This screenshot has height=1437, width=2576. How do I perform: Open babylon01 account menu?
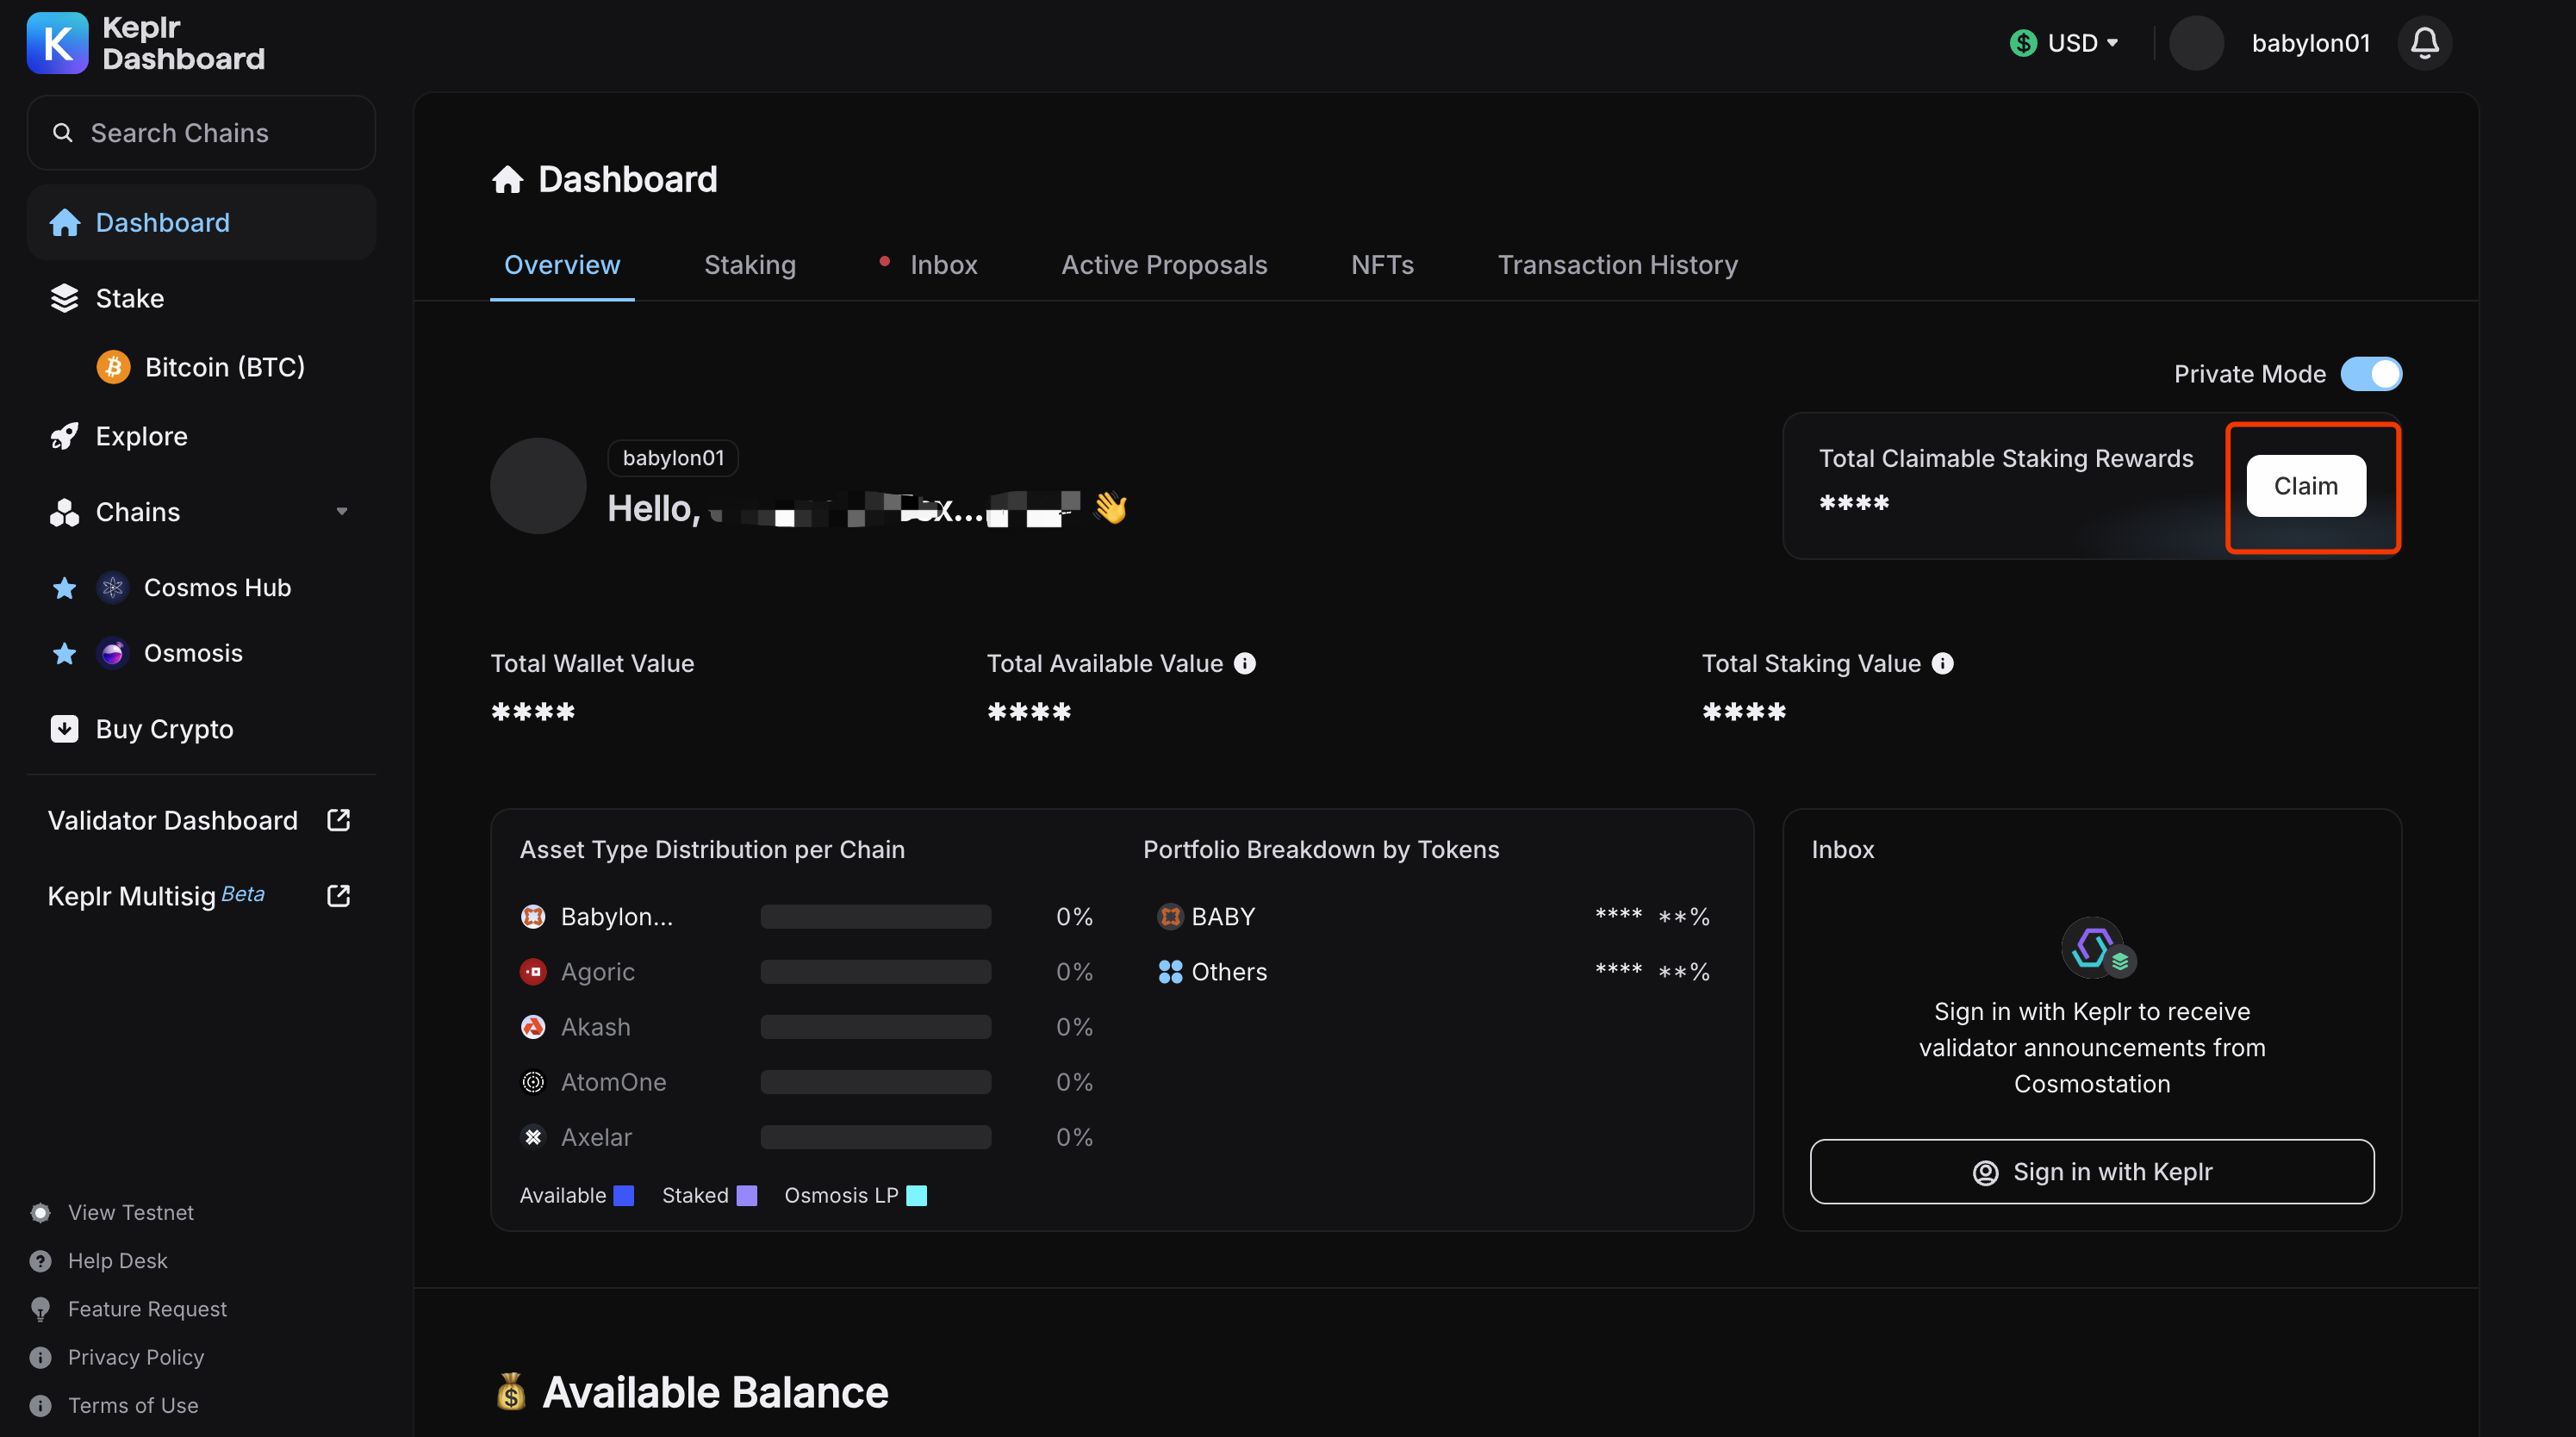(x=2309, y=43)
